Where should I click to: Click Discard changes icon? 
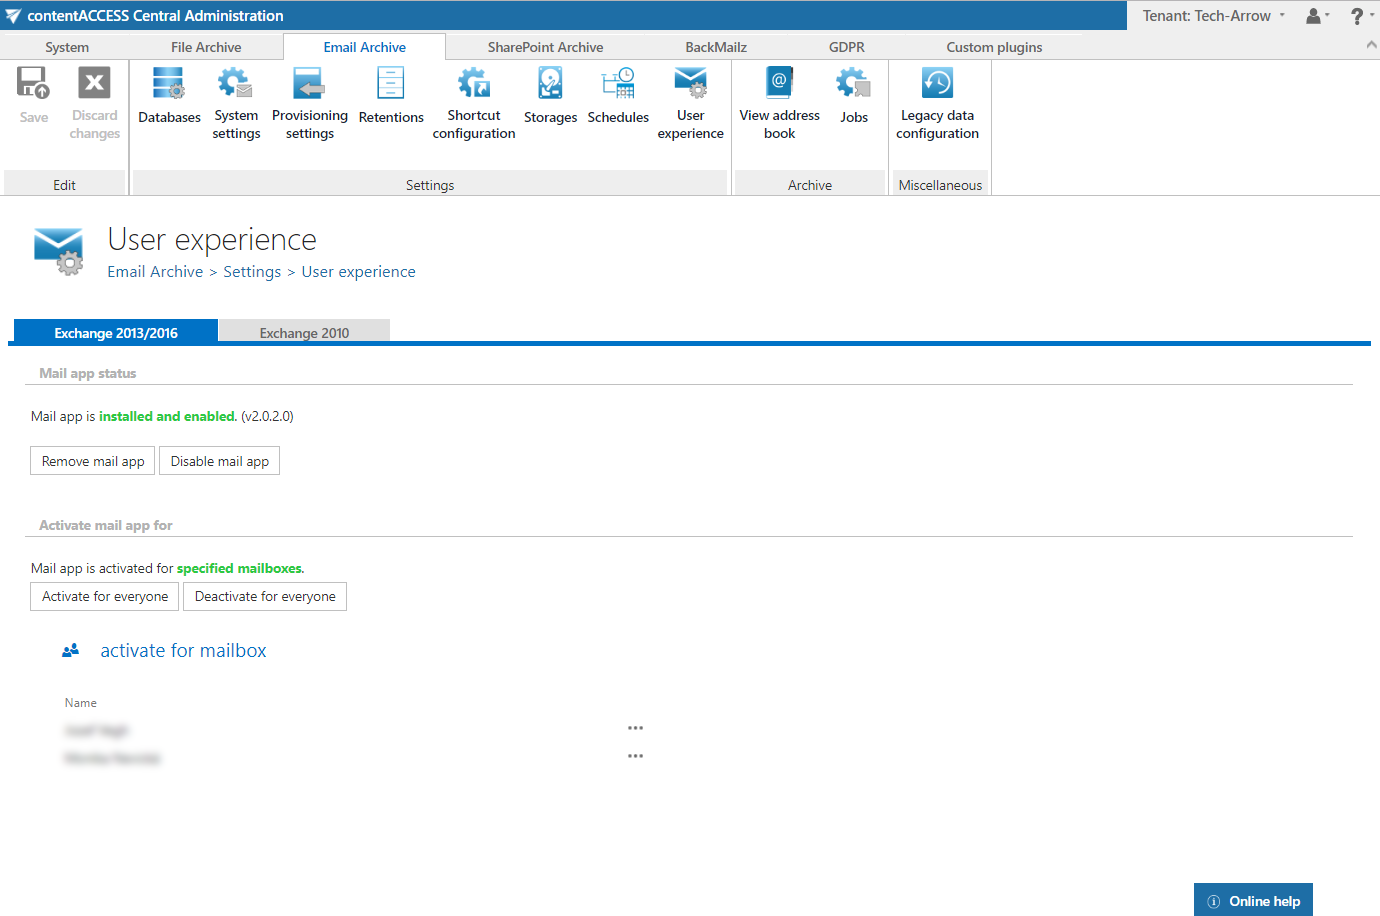95,84
